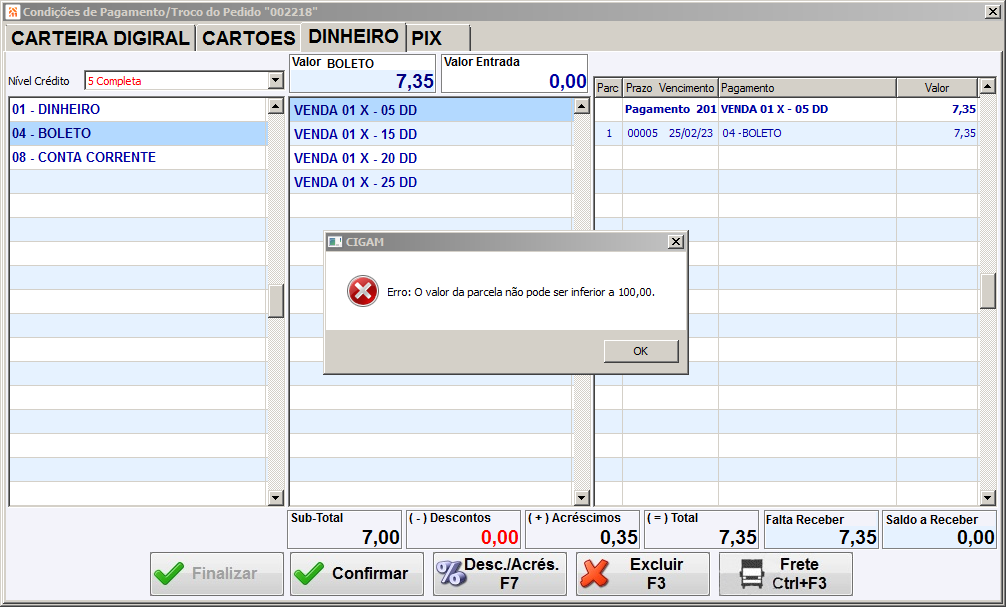Image resolution: width=1006 pixels, height=607 pixels.
Task: Dismiss the error dialog with OK
Action: (640, 351)
